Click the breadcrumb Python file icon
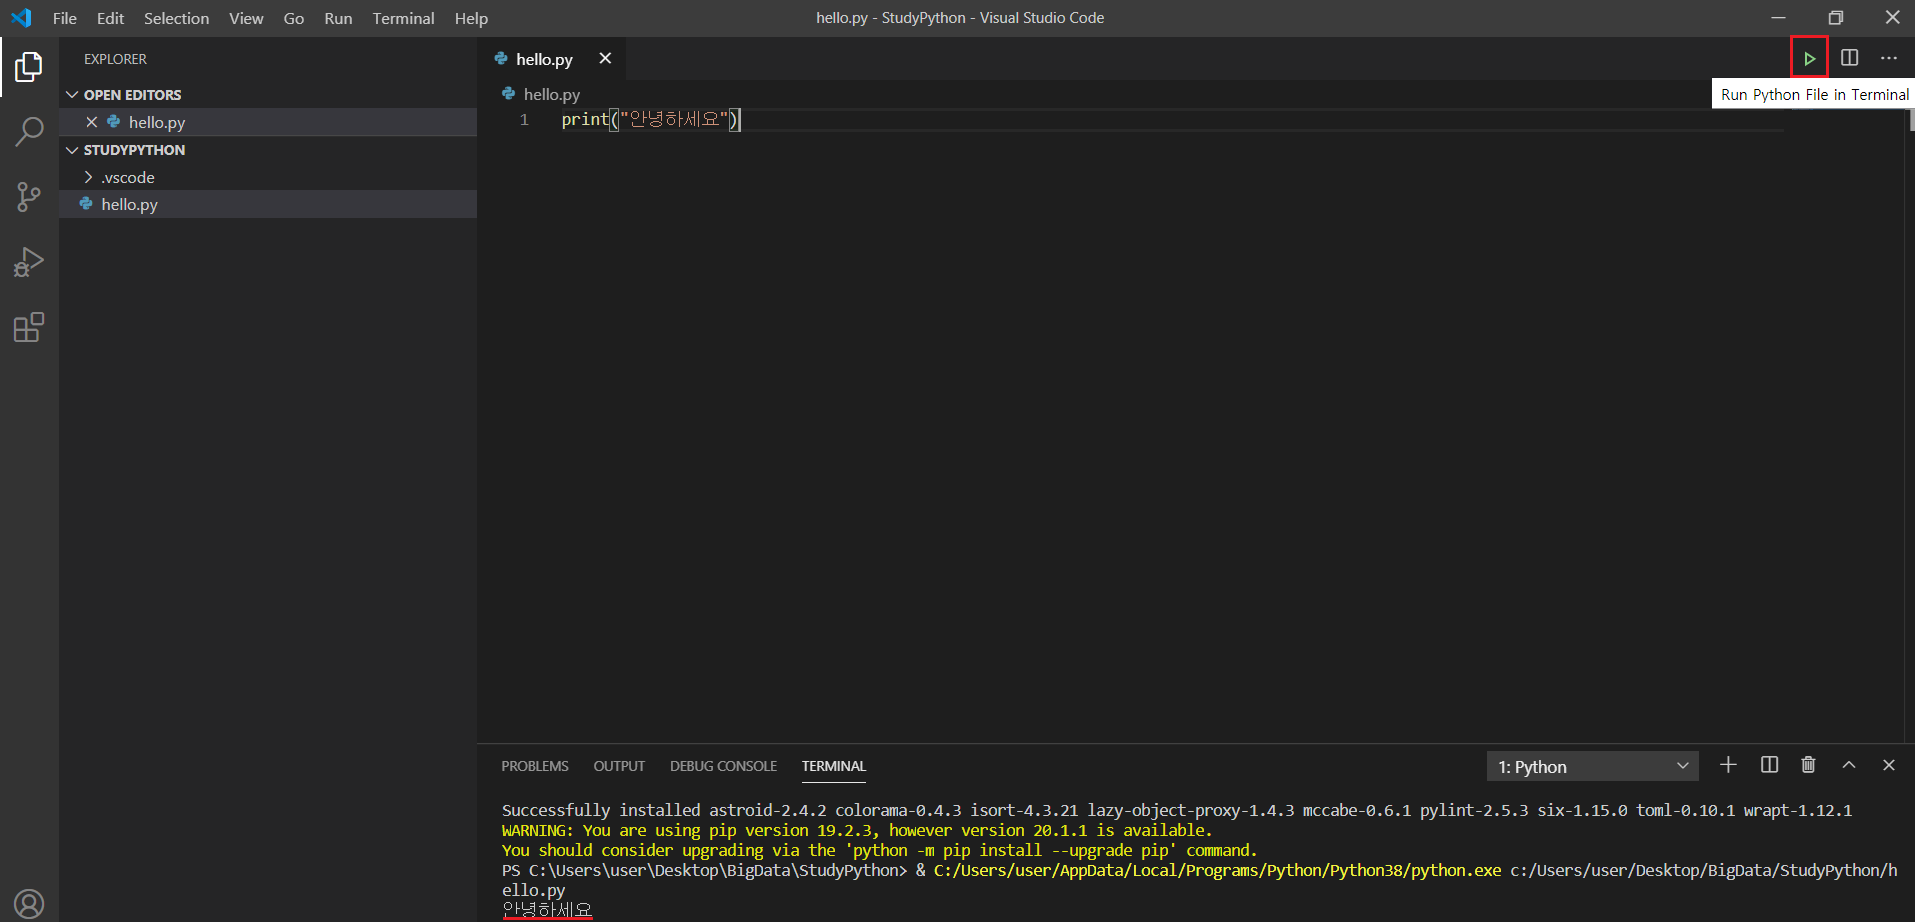The height and width of the screenshot is (922, 1915). (509, 93)
